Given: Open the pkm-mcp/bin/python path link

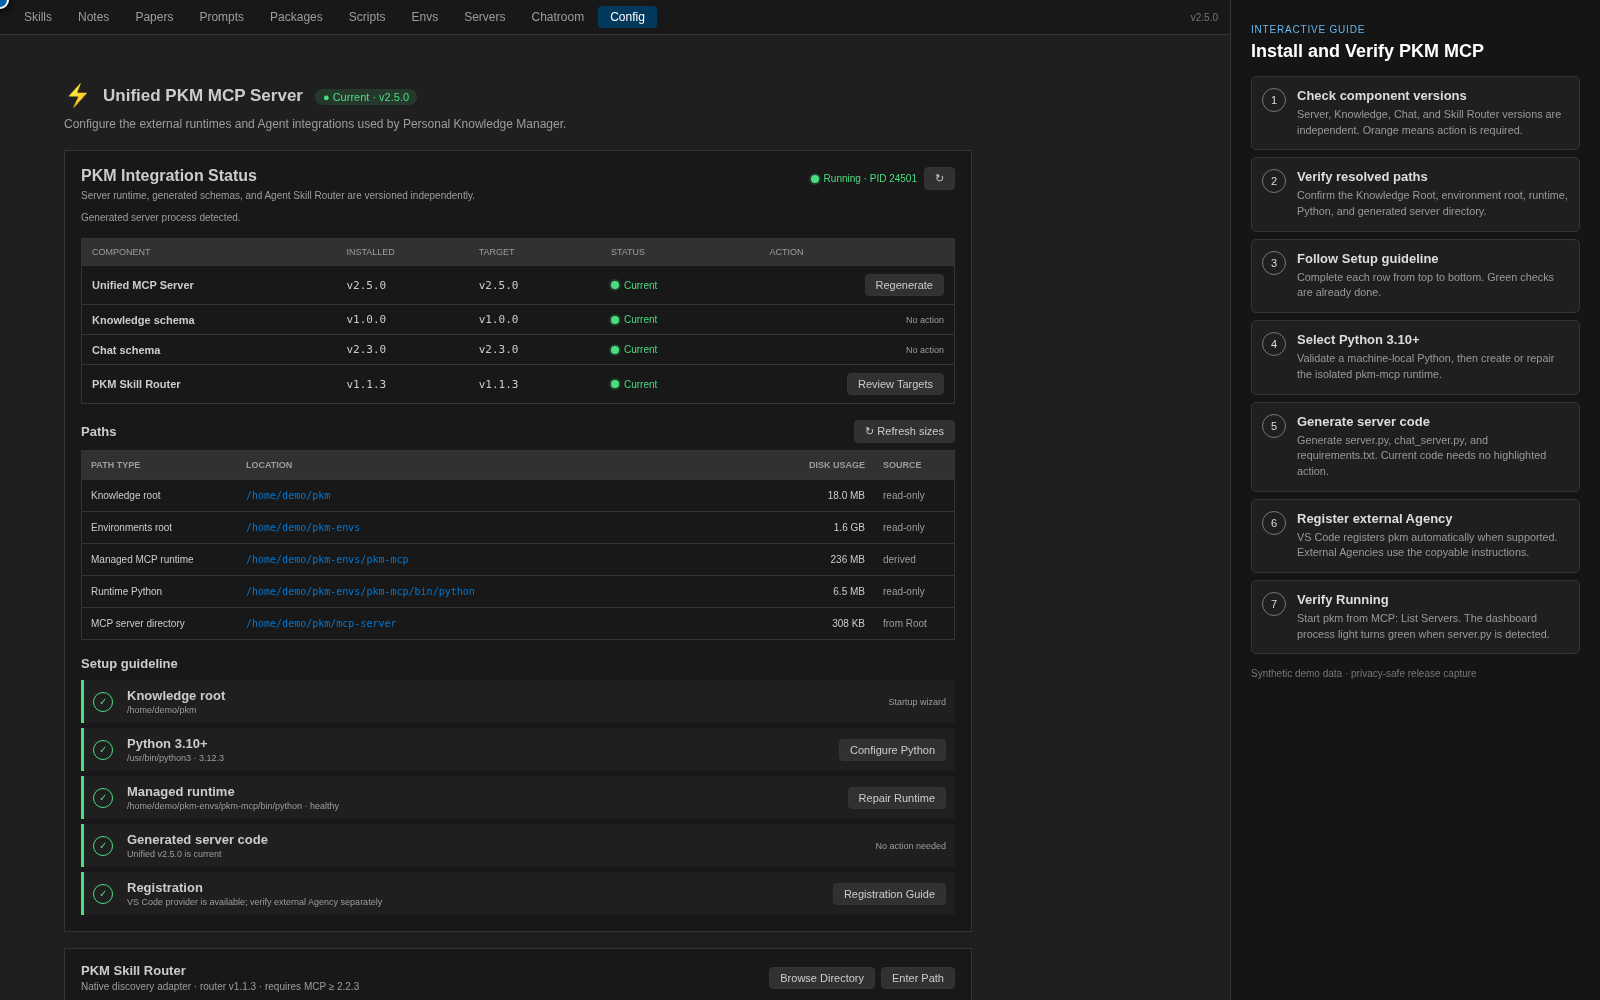Looking at the screenshot, I should pos(360,592).
